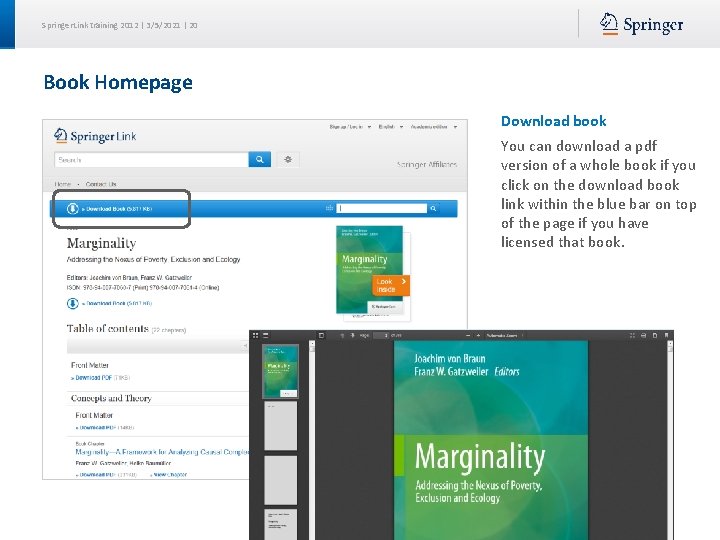Image resolution: width=720 pixels, height=540 pixels.
Task: Click the magnifier in the blue bar search
Action: point(433,208)
